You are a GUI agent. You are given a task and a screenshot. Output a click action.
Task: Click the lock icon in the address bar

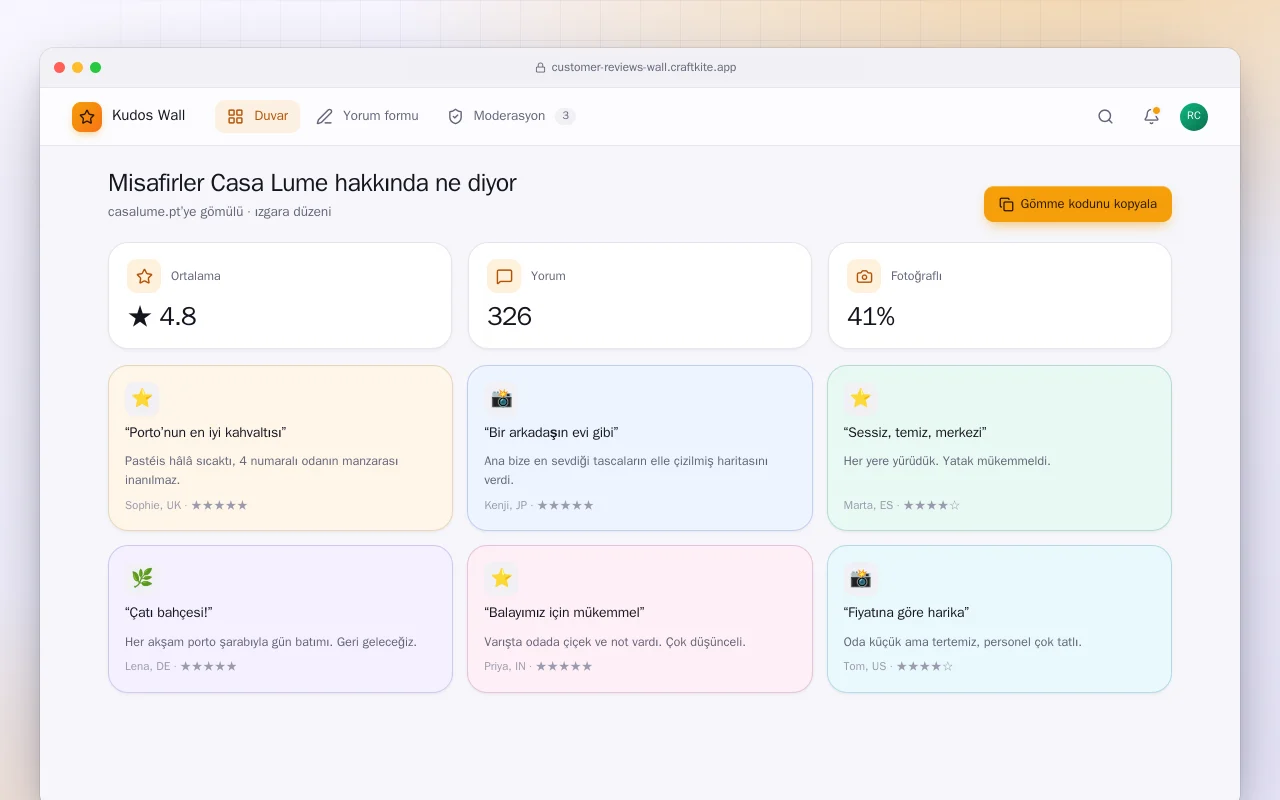(541, 68)
